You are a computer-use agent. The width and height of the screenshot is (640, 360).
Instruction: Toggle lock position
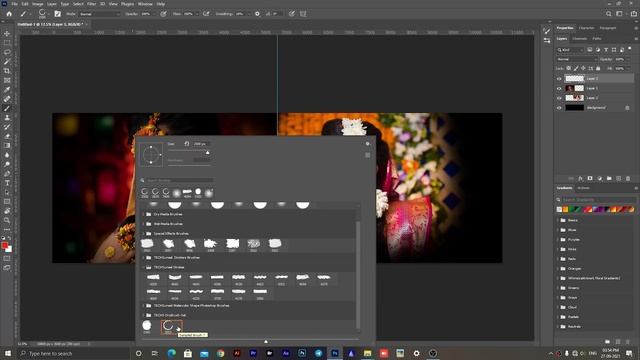coord(583,69)
